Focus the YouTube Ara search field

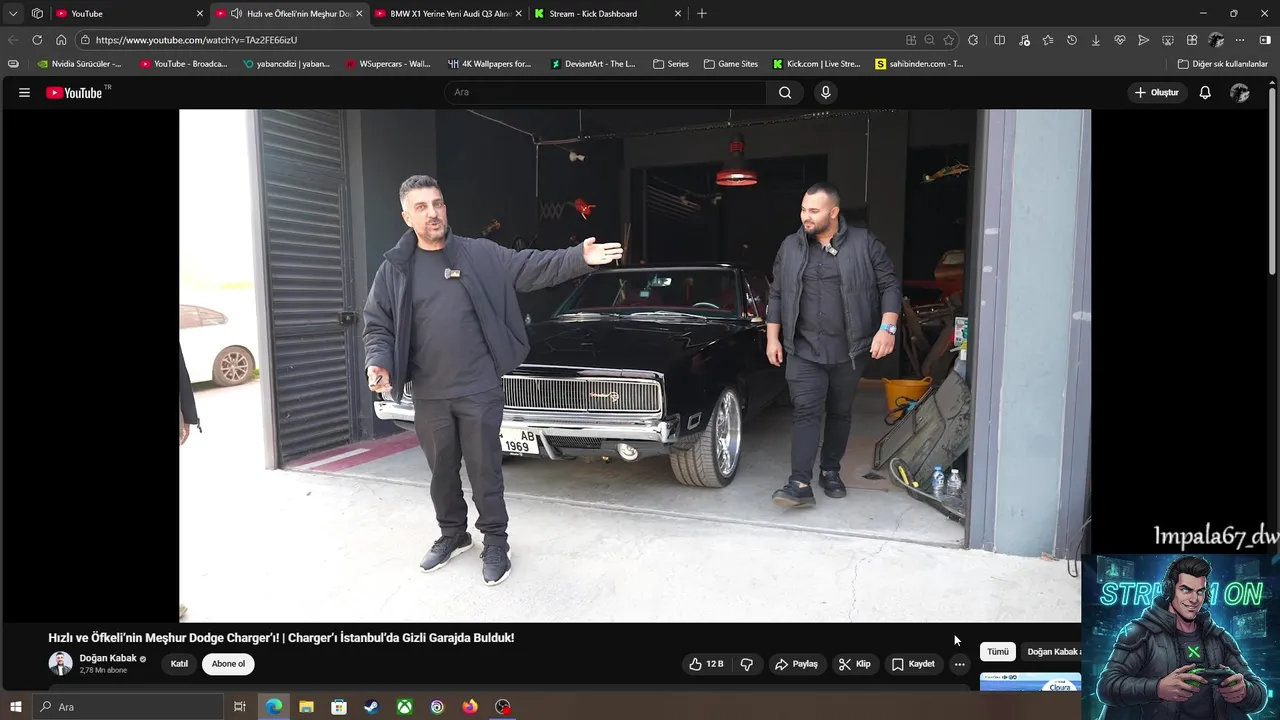click(x=605, y=92)
